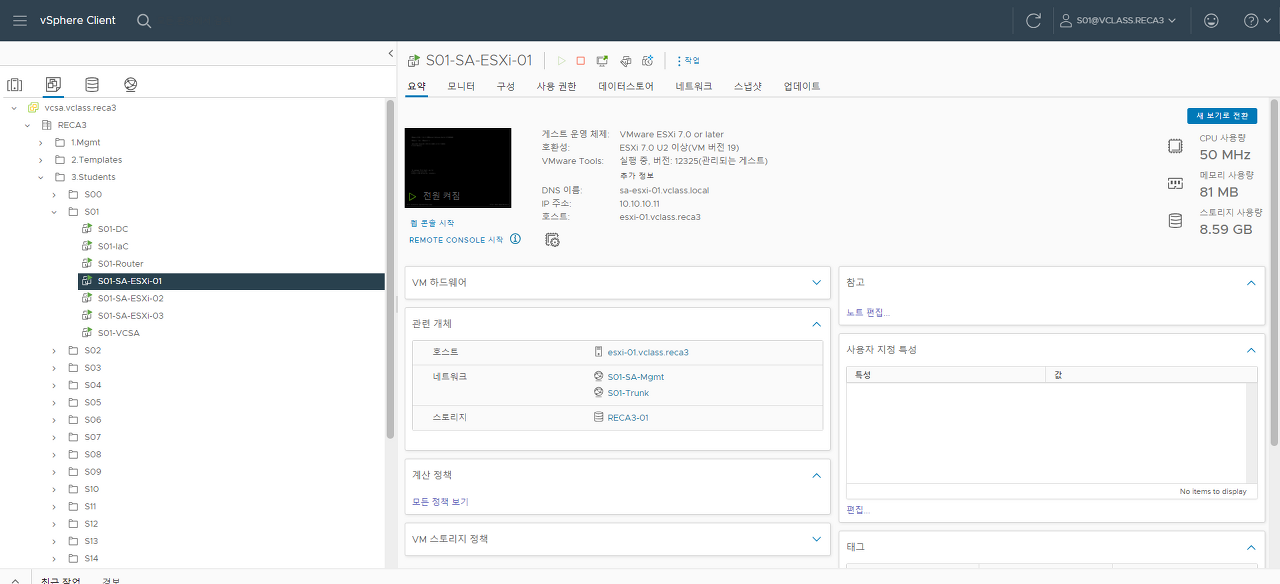The image size is (1280, 584).
Task: Collapse the vcsa.vclass.reca3 tree node
Action: pyautogui.click(x=14, y=107)
